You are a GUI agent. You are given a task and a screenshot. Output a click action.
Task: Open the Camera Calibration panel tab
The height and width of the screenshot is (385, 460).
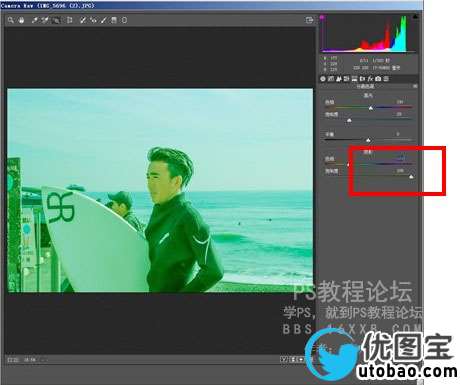(378, 79)
